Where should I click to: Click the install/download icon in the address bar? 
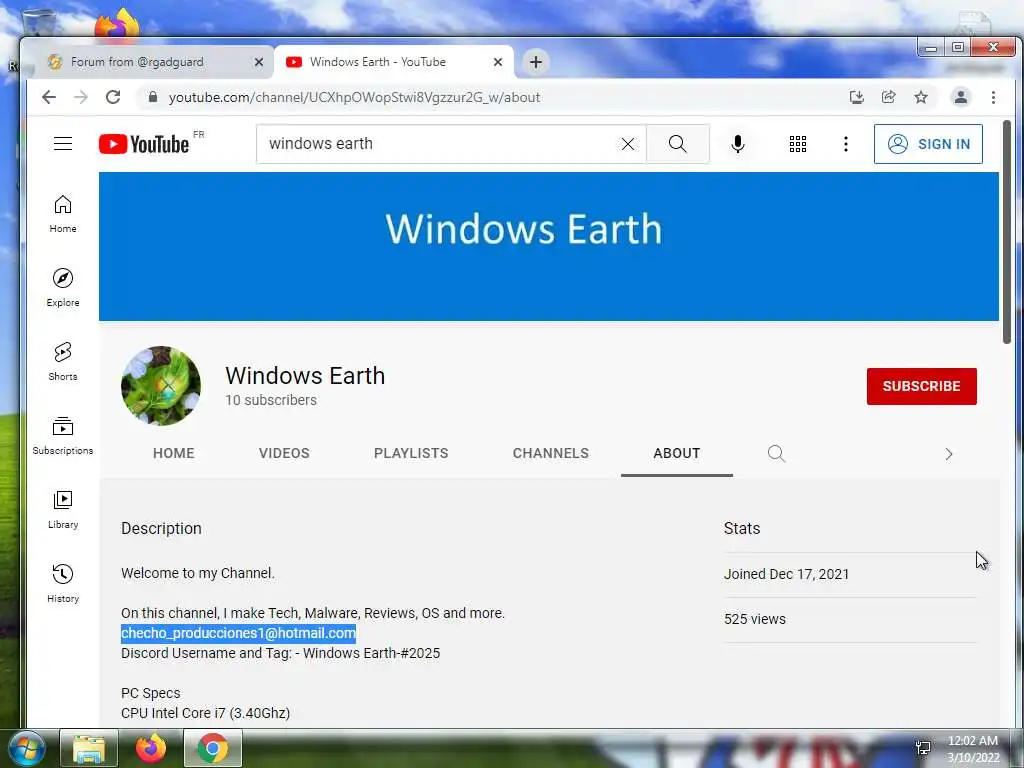coord(857,97)
